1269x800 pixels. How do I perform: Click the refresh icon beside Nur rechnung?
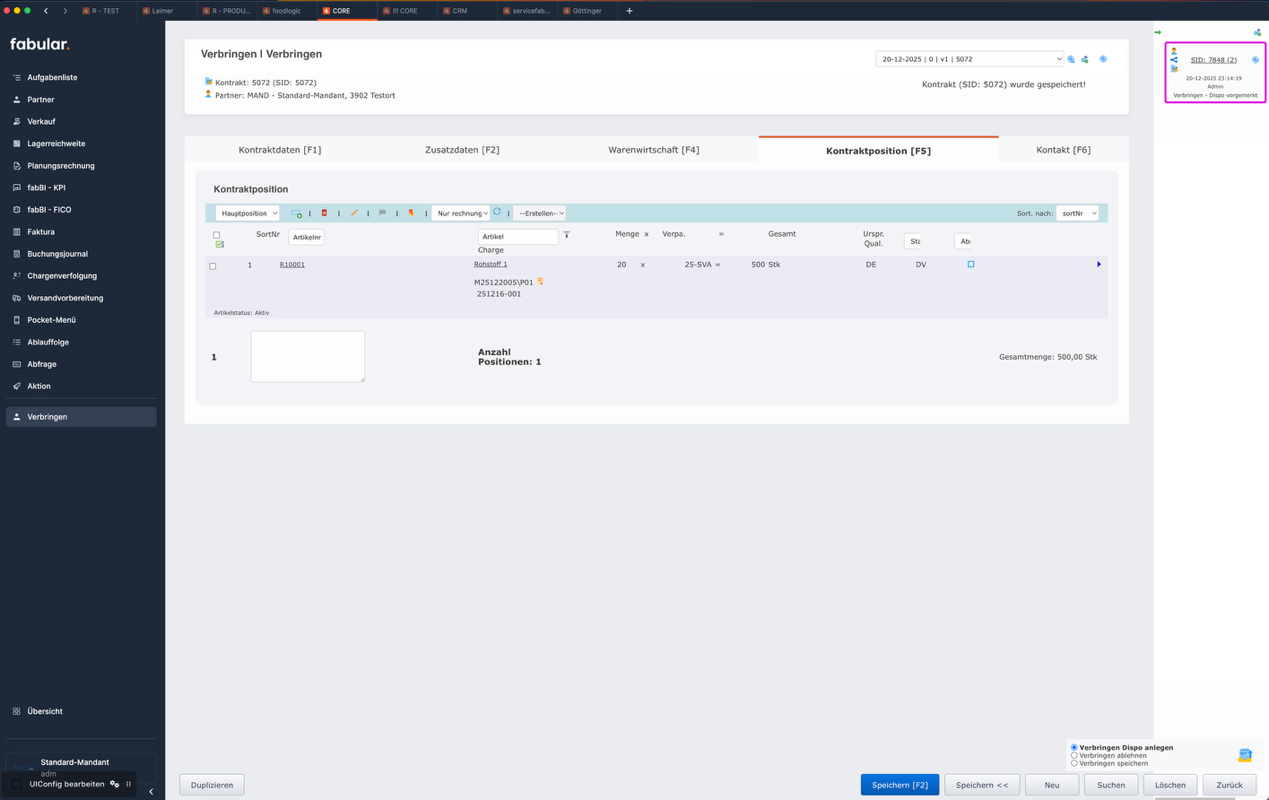click(x=497, y=212)
